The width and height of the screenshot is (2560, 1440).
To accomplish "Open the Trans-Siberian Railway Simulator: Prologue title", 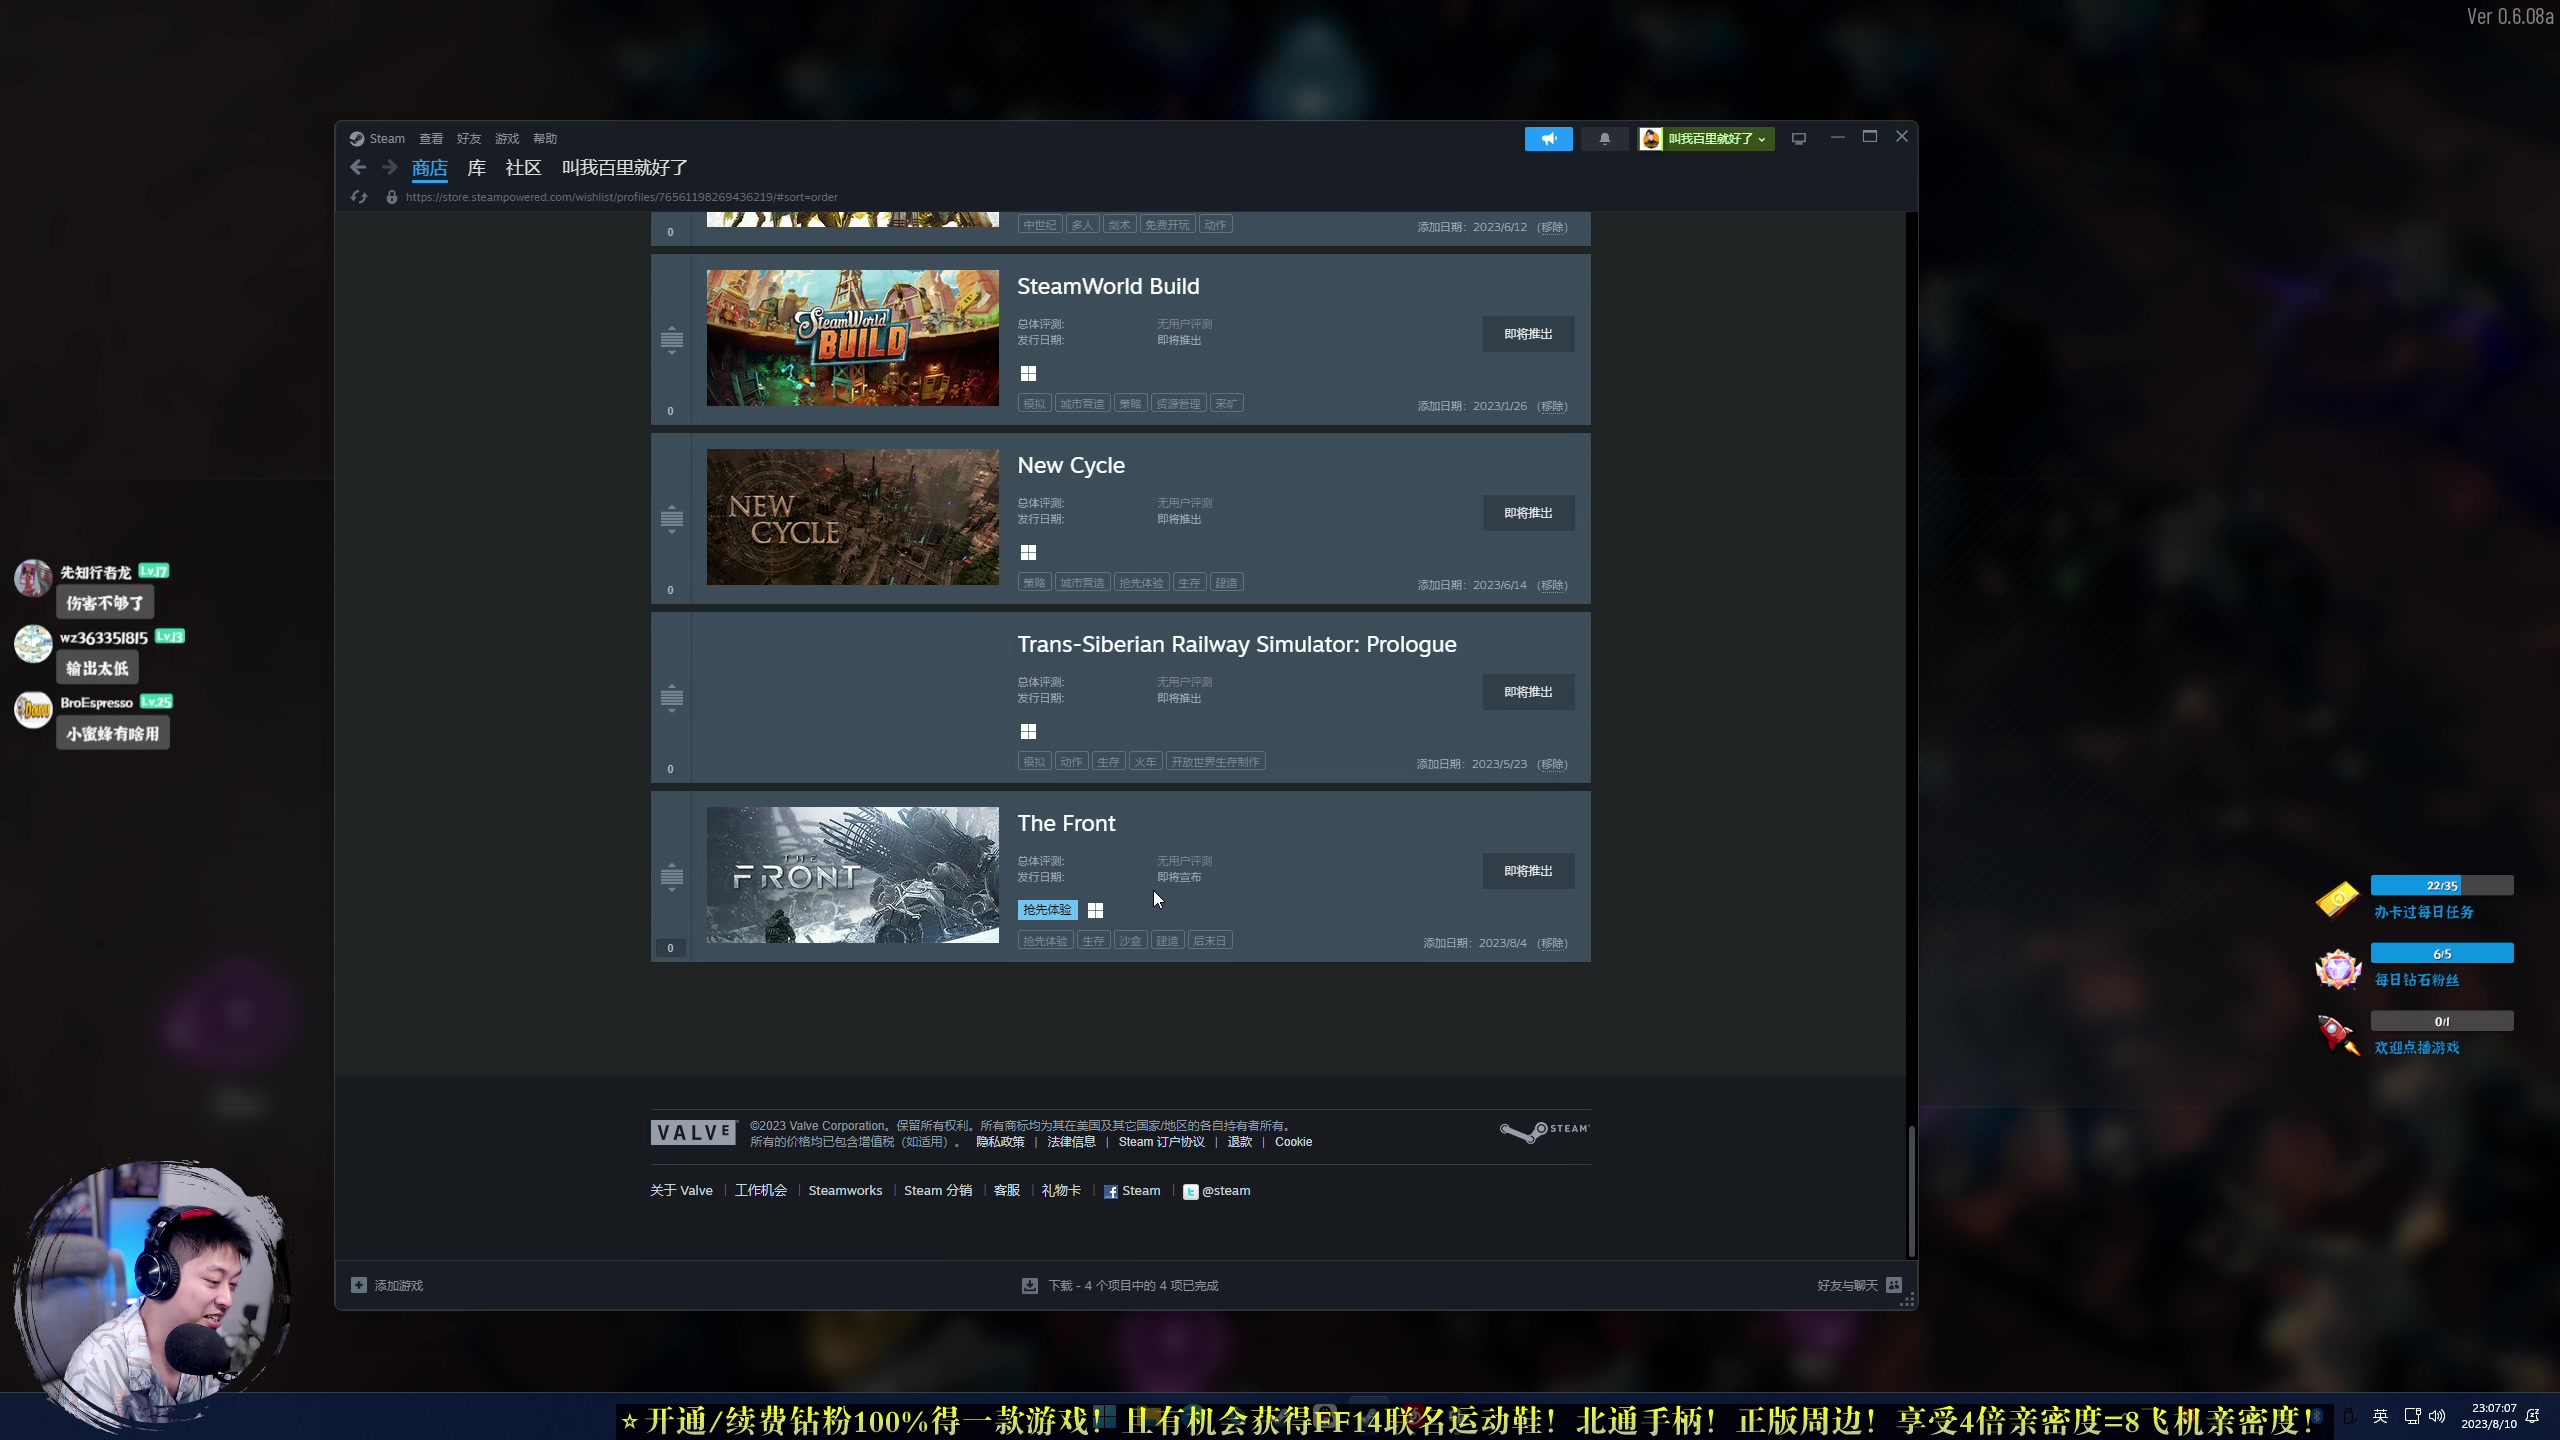I will point(1237,645).
